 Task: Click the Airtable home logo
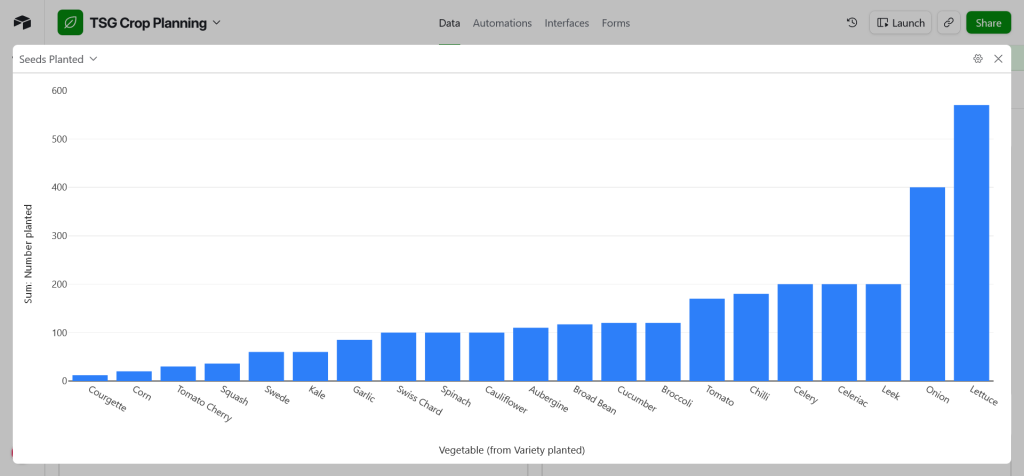[22, 22]
